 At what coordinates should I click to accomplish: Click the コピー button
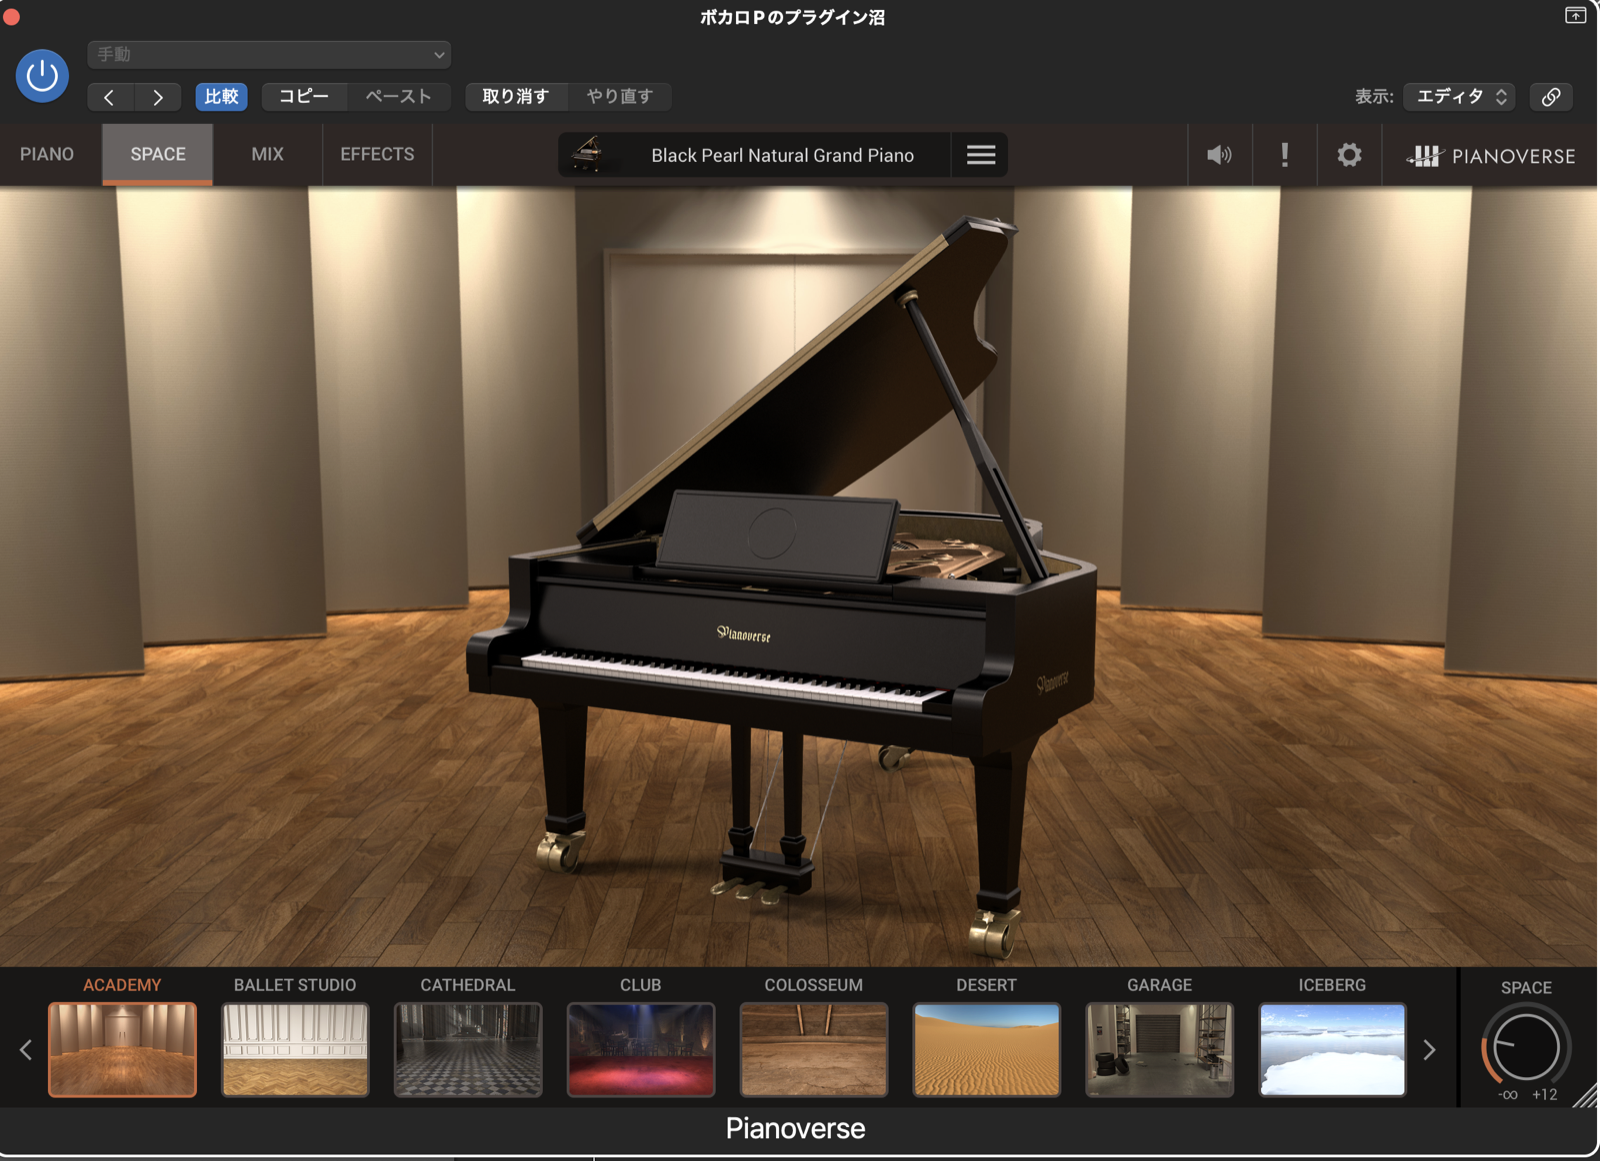click(304, 97)
